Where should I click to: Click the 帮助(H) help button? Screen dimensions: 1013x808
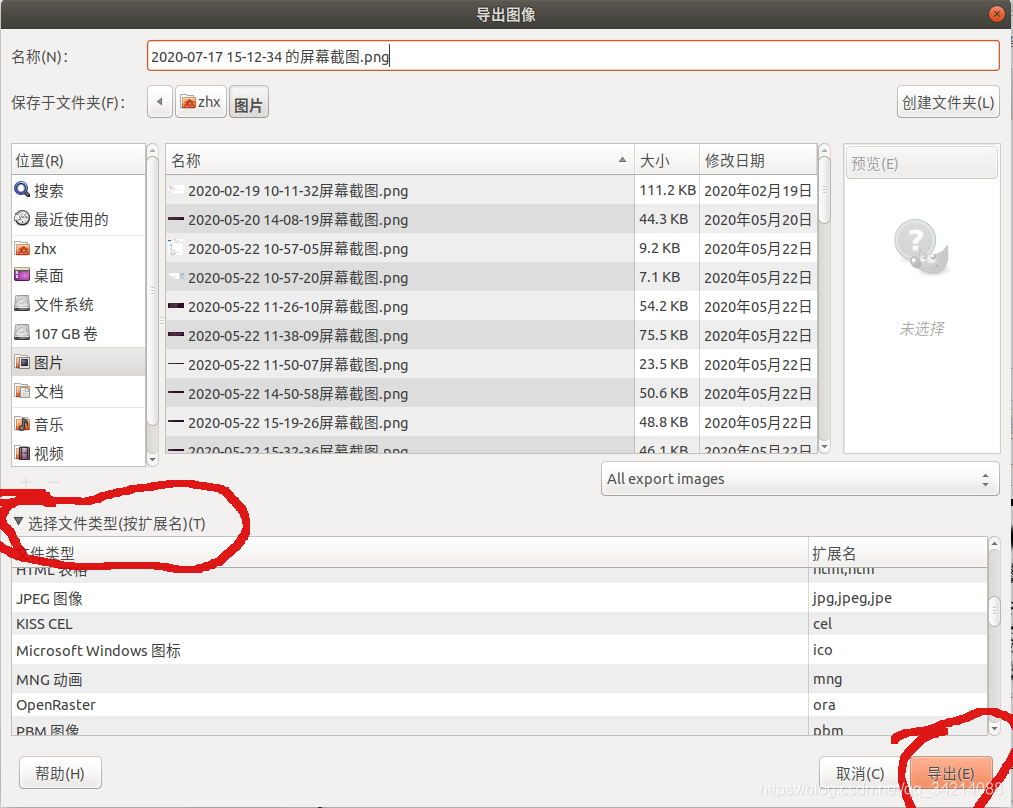(60, 773)
